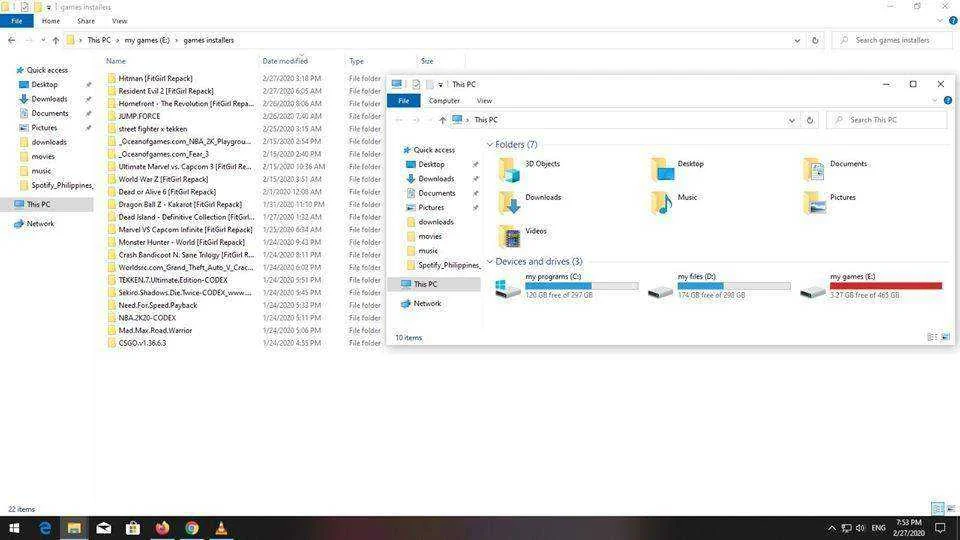This screenshot has height=540, width=960.
Task: Open the Music folder in This PC
Action: coord(673,203)
